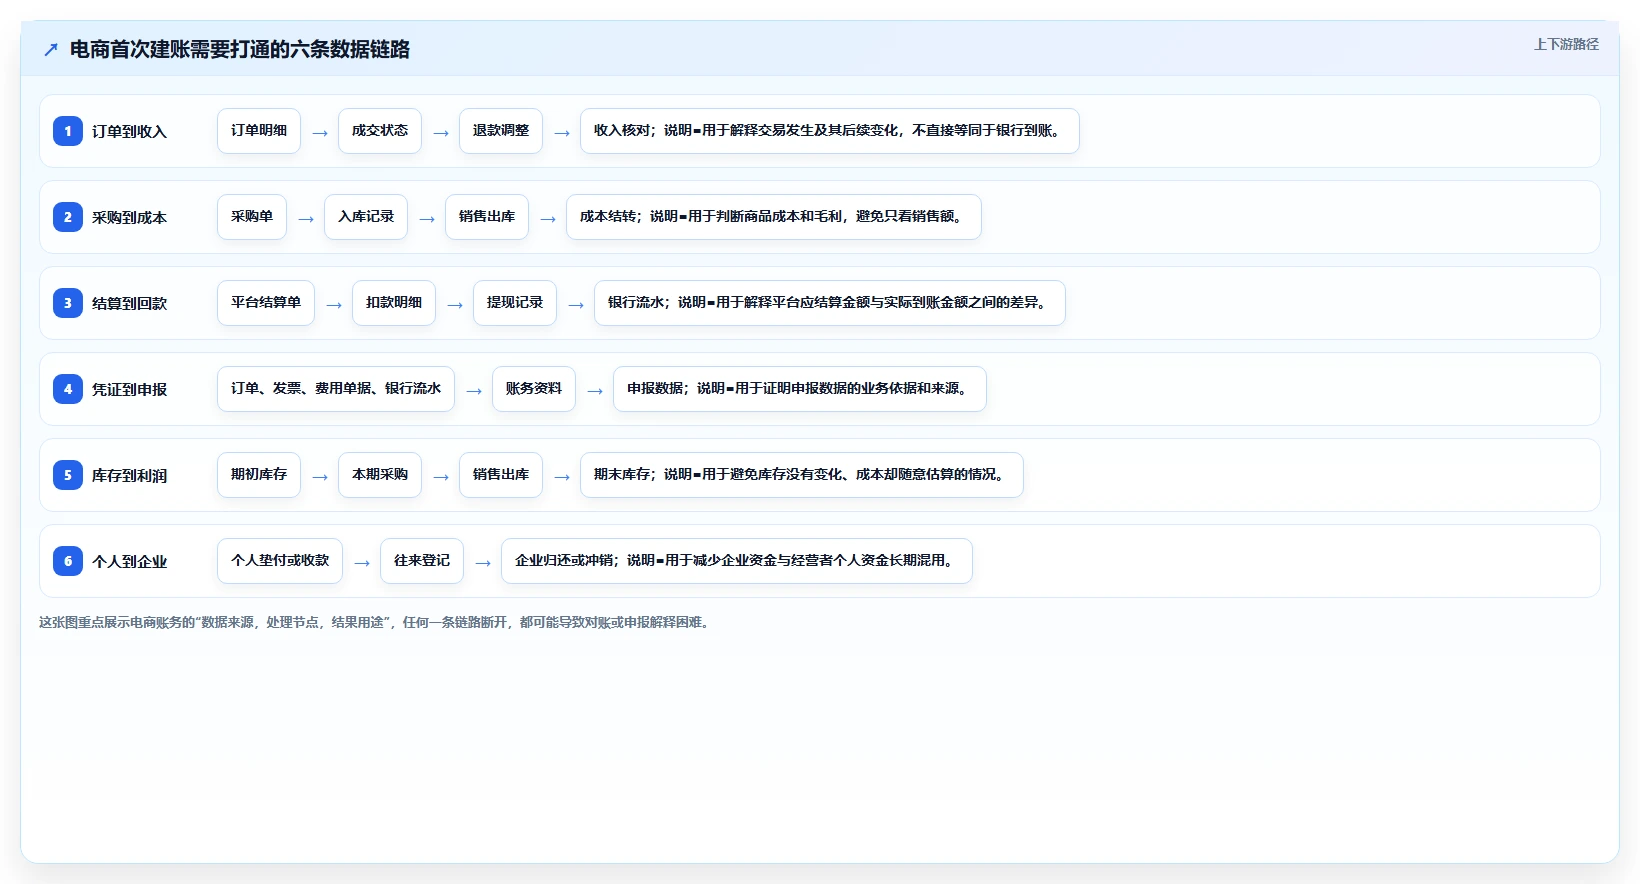Screen dimensions: 1640x884
Task: Select the '个人到企业' row label
Action: (x=129, y=562)
